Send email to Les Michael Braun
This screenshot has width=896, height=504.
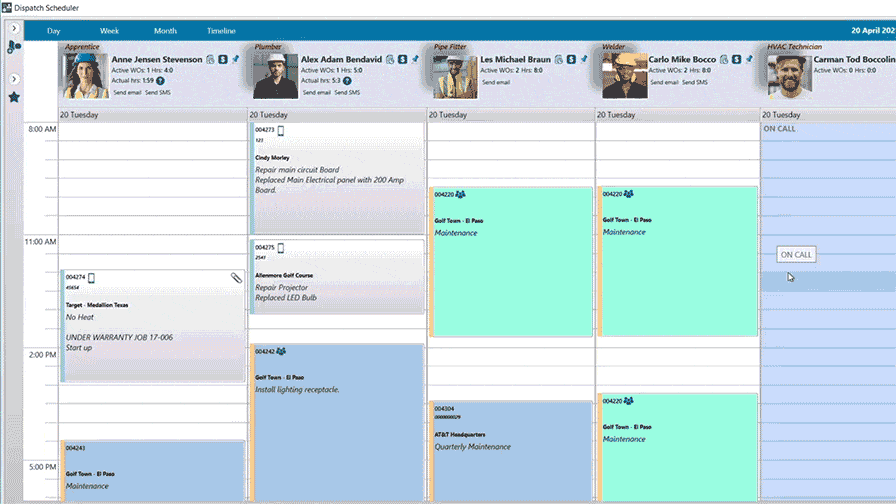pyautogui.click(x=496, y=82)
